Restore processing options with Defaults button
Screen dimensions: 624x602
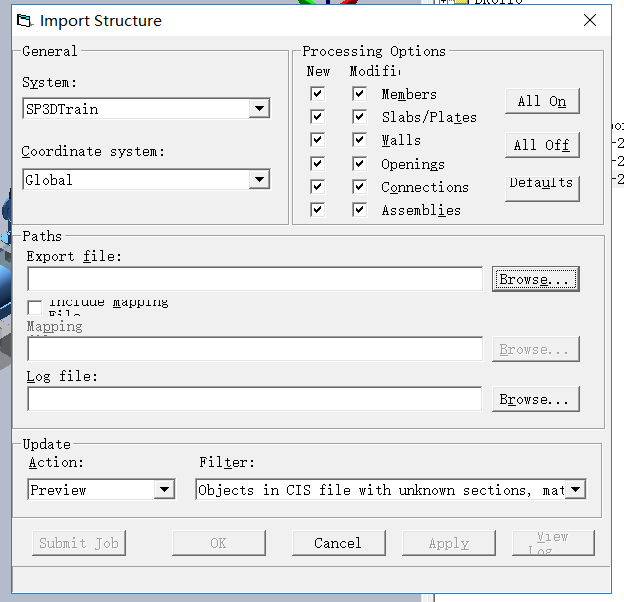tap(542, 189)
